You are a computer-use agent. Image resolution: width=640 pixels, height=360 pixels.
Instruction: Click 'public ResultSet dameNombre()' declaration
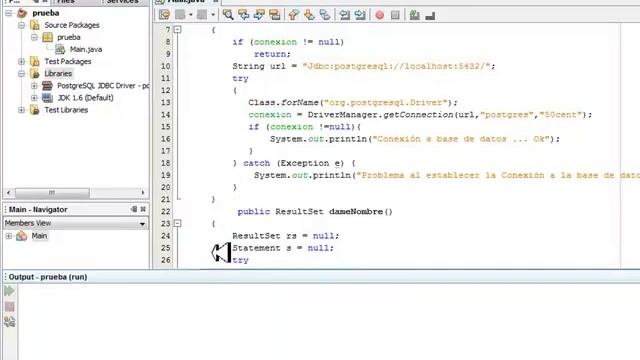[315, 212]
